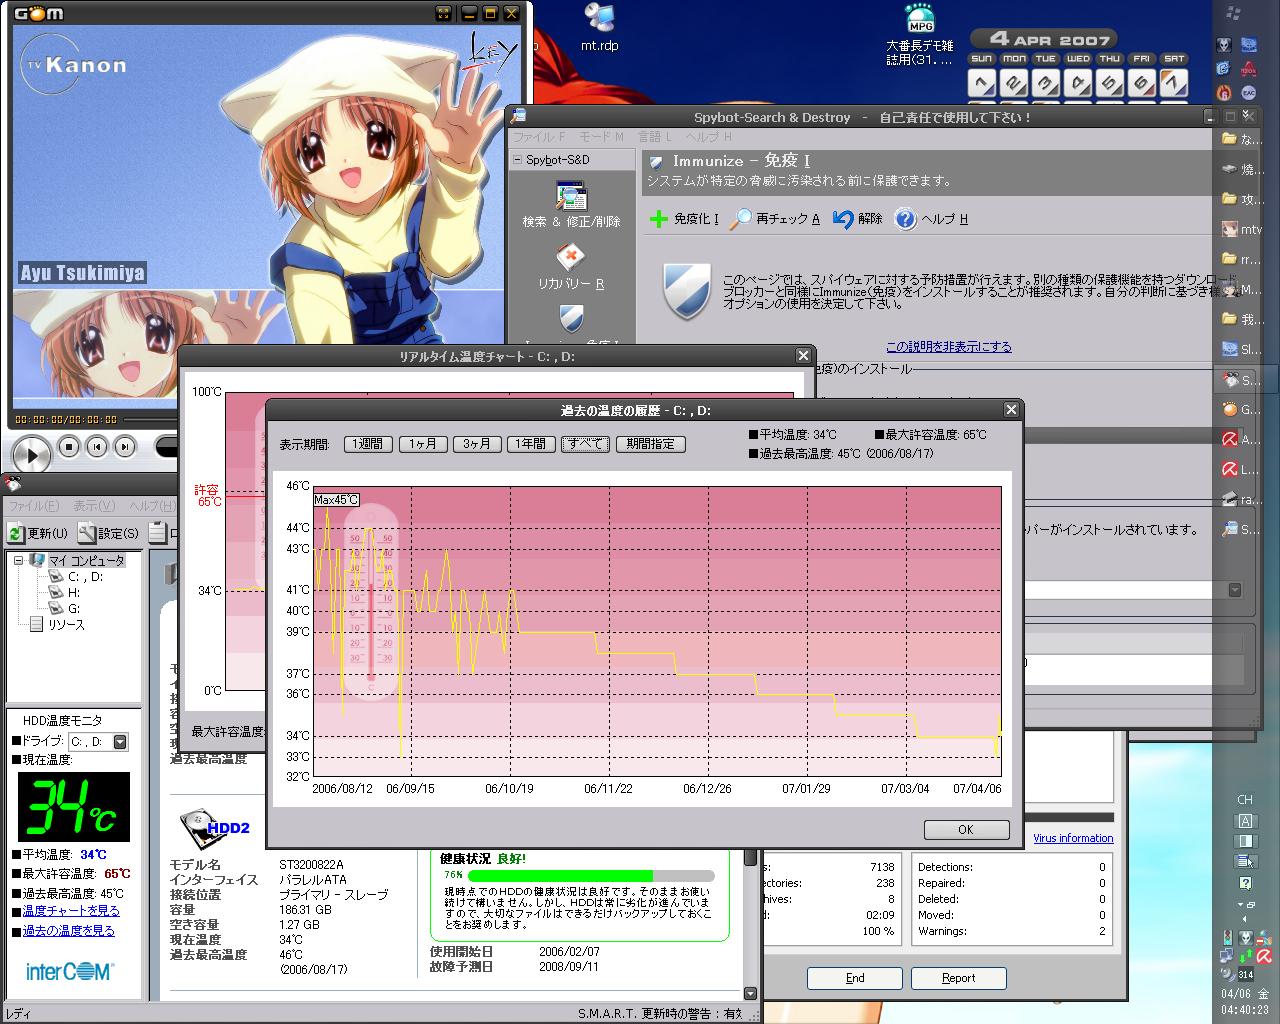
Task: Switch to the mtv taskbar item
Action: point(1241,230)
